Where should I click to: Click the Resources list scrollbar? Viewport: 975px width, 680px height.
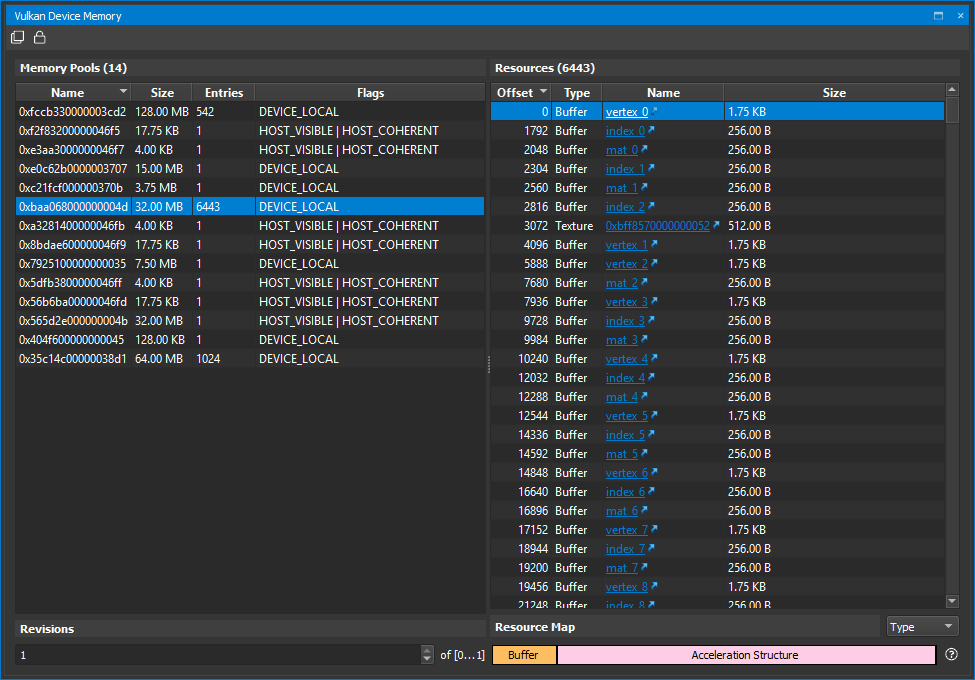tap(951, 110)
